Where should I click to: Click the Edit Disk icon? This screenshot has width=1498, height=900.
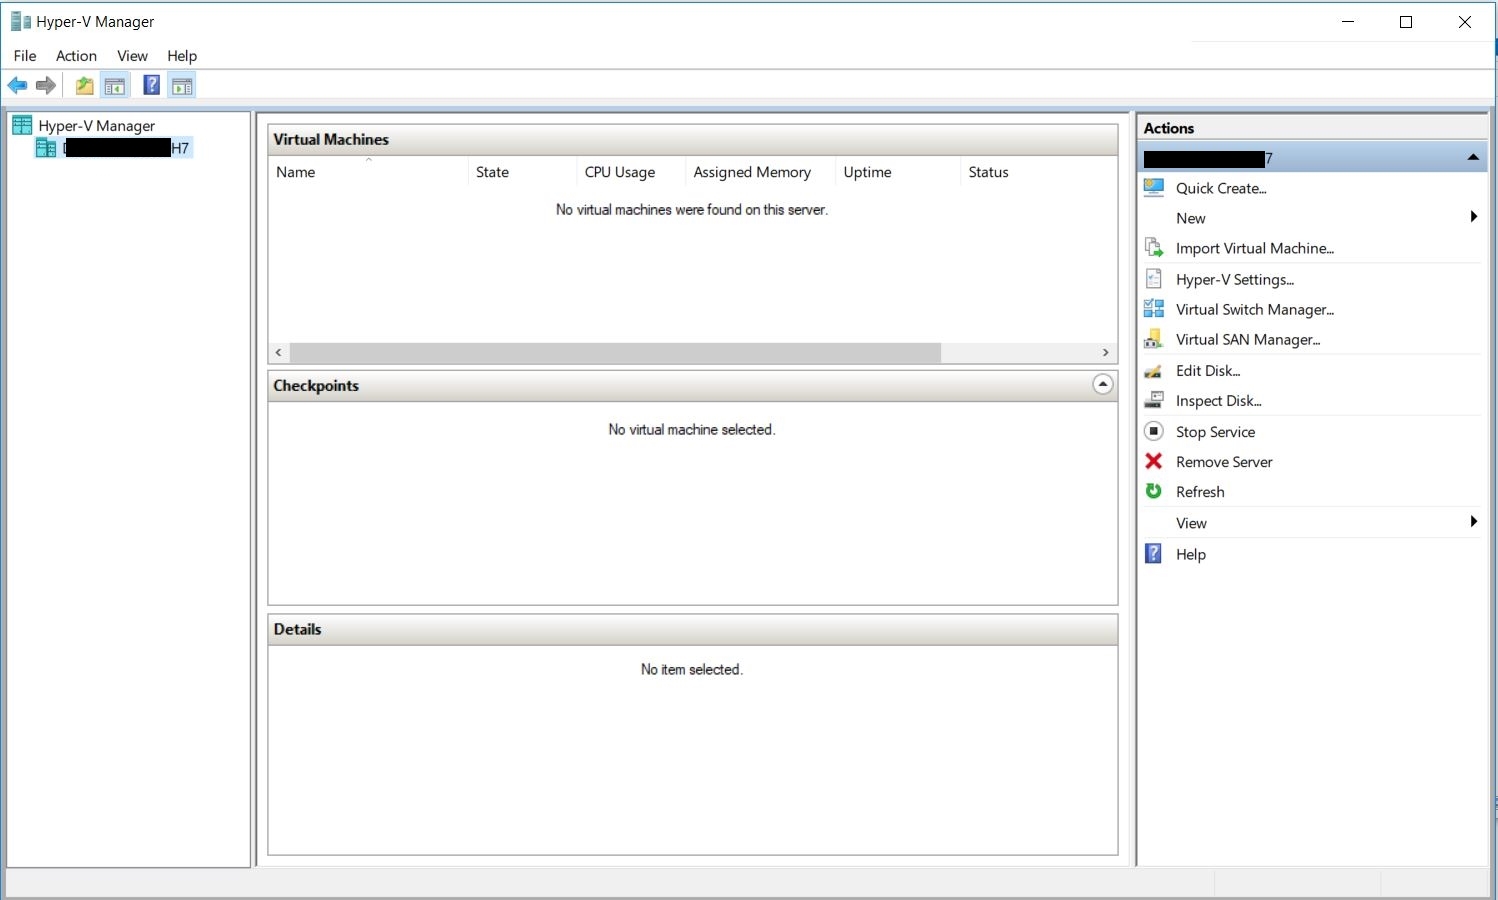tap(1154, 371)
